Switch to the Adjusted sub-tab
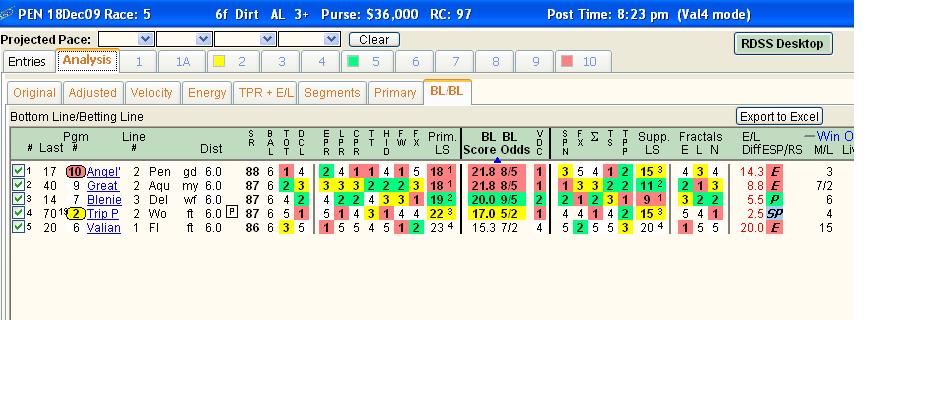Image resolution: width=925 pixels, height=400 pixels. (x=93, y=93)
